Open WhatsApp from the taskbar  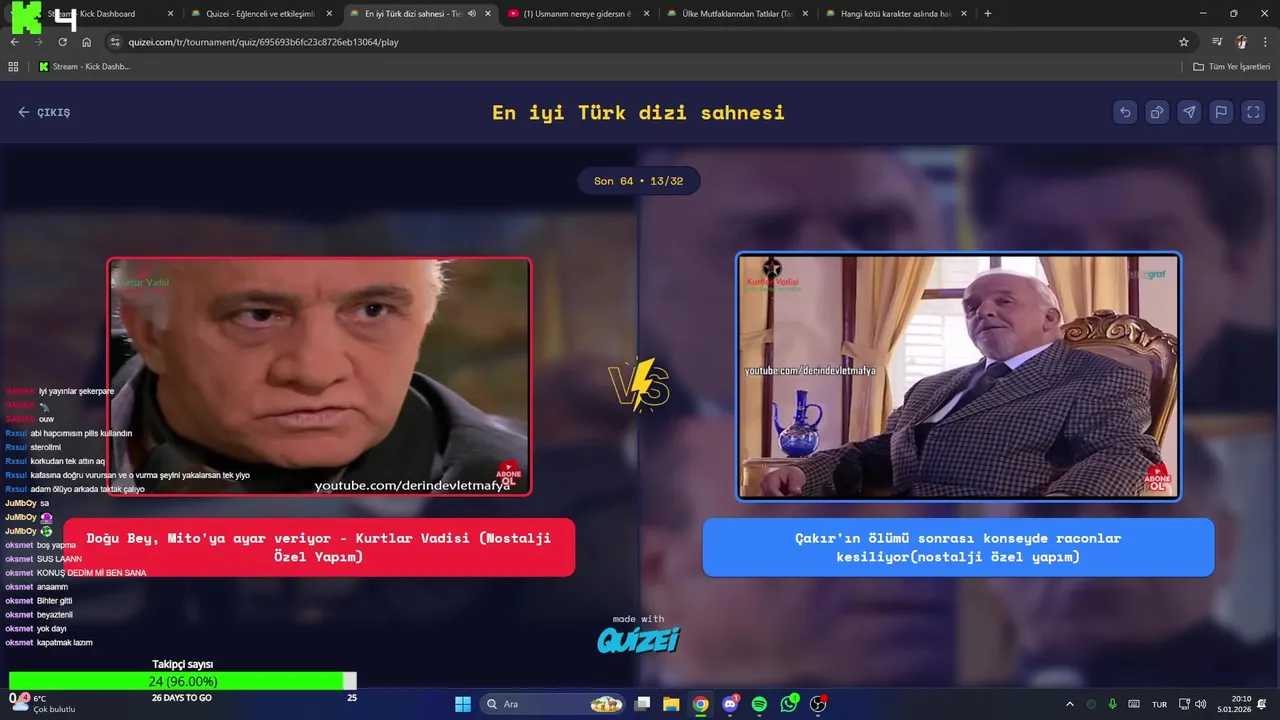(789, 704)
